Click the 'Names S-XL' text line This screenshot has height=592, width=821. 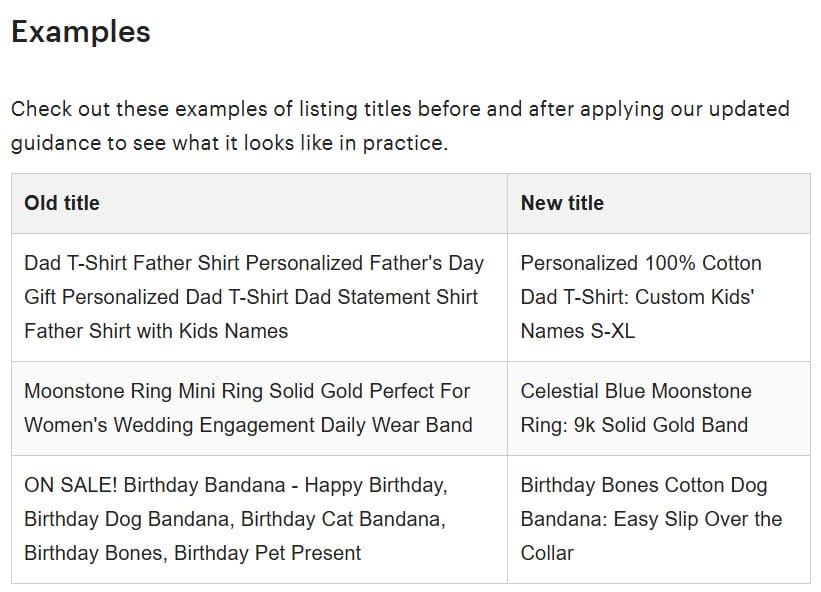578,331
